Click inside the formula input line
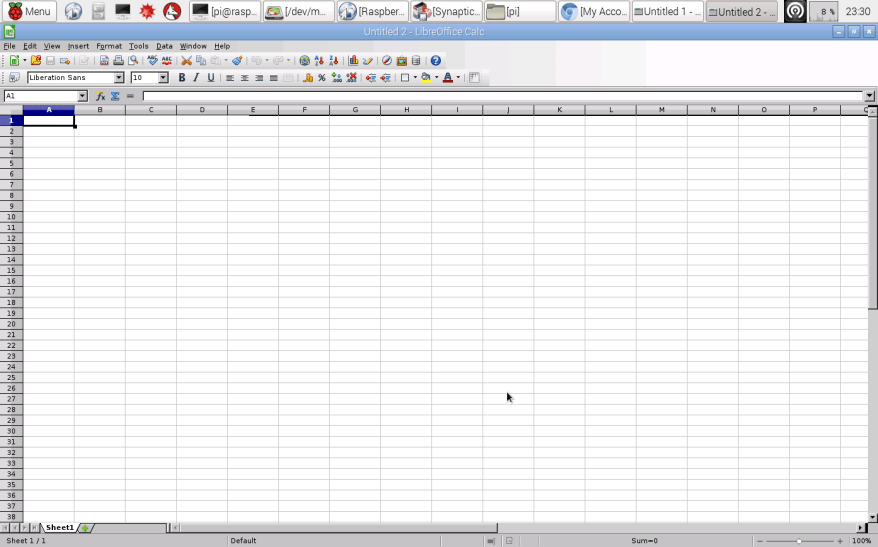 click(x=503, y=96)
